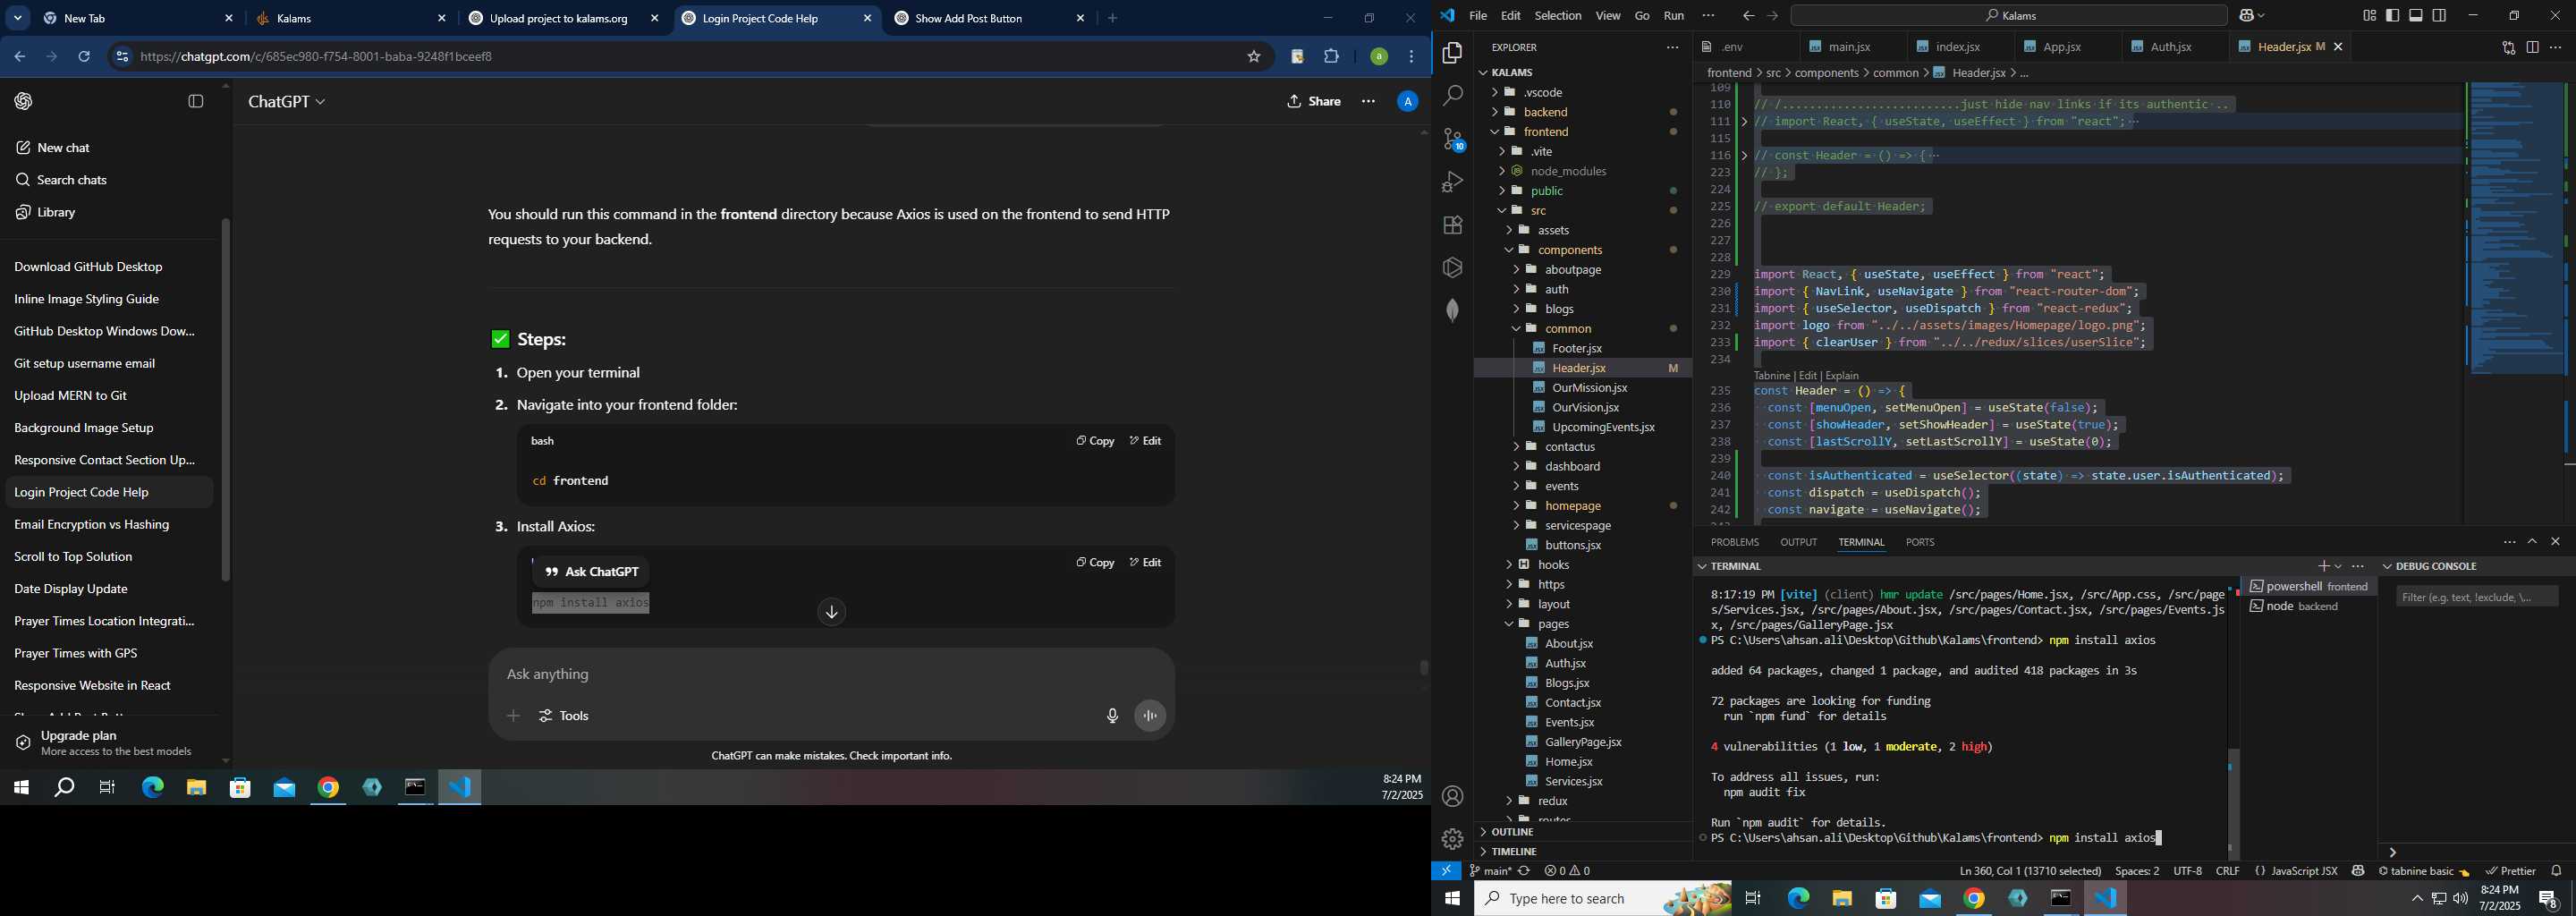This screenshot has height=916, width=2576.
Task: Open the Customize Layout control
Action: pyautogui.click(x=2369, y=16)
